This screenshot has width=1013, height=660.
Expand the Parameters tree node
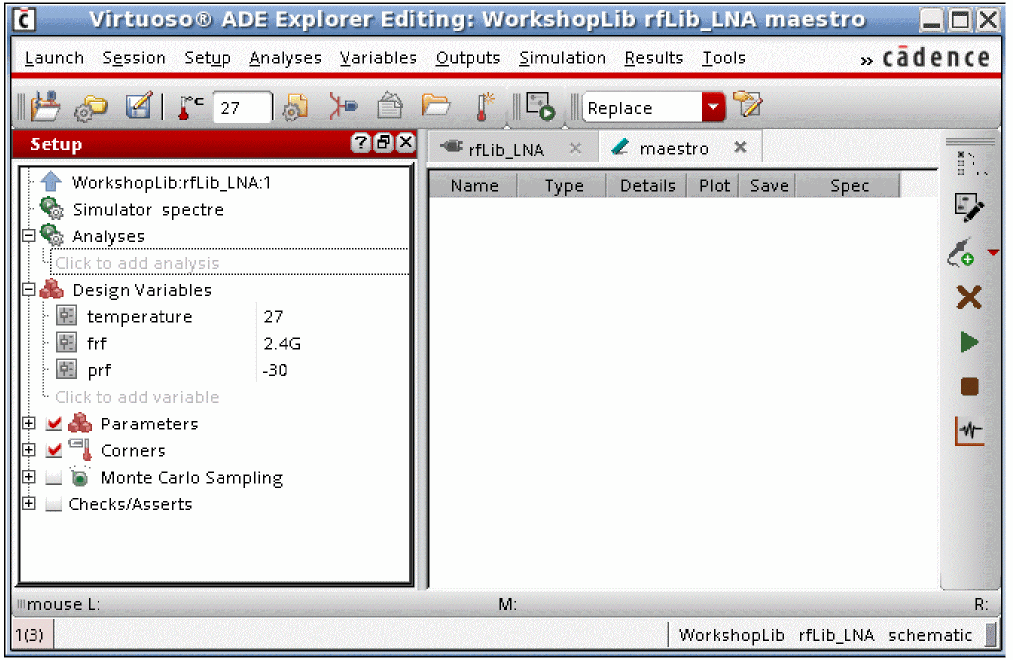click(28, 424)
